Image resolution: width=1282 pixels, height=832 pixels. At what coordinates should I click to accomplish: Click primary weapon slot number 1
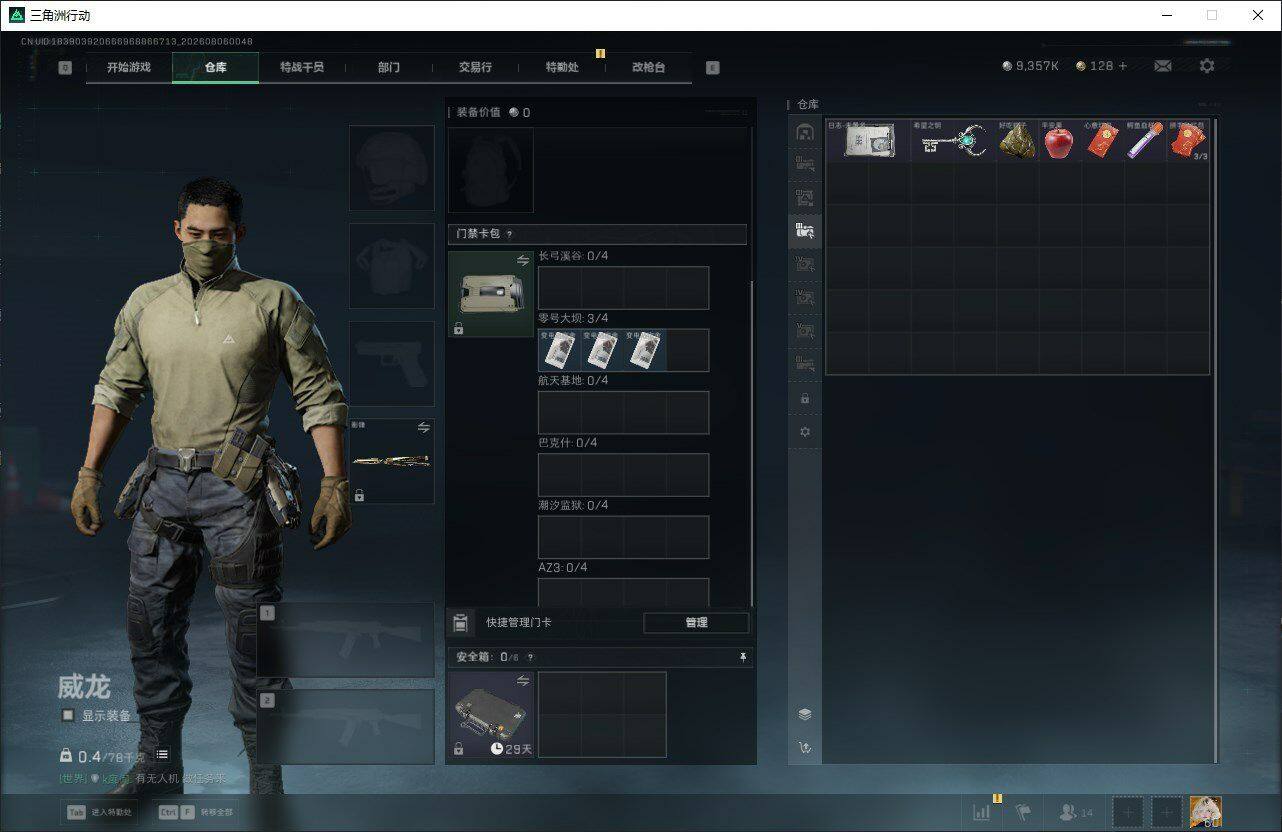tap(346, 641)
